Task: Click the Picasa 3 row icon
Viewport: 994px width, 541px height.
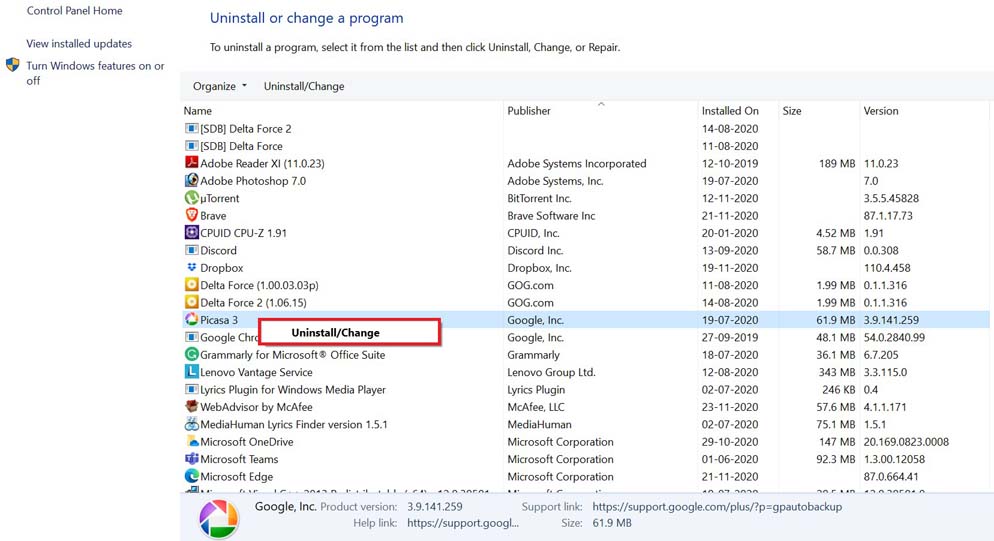Action: click(191, 319)
